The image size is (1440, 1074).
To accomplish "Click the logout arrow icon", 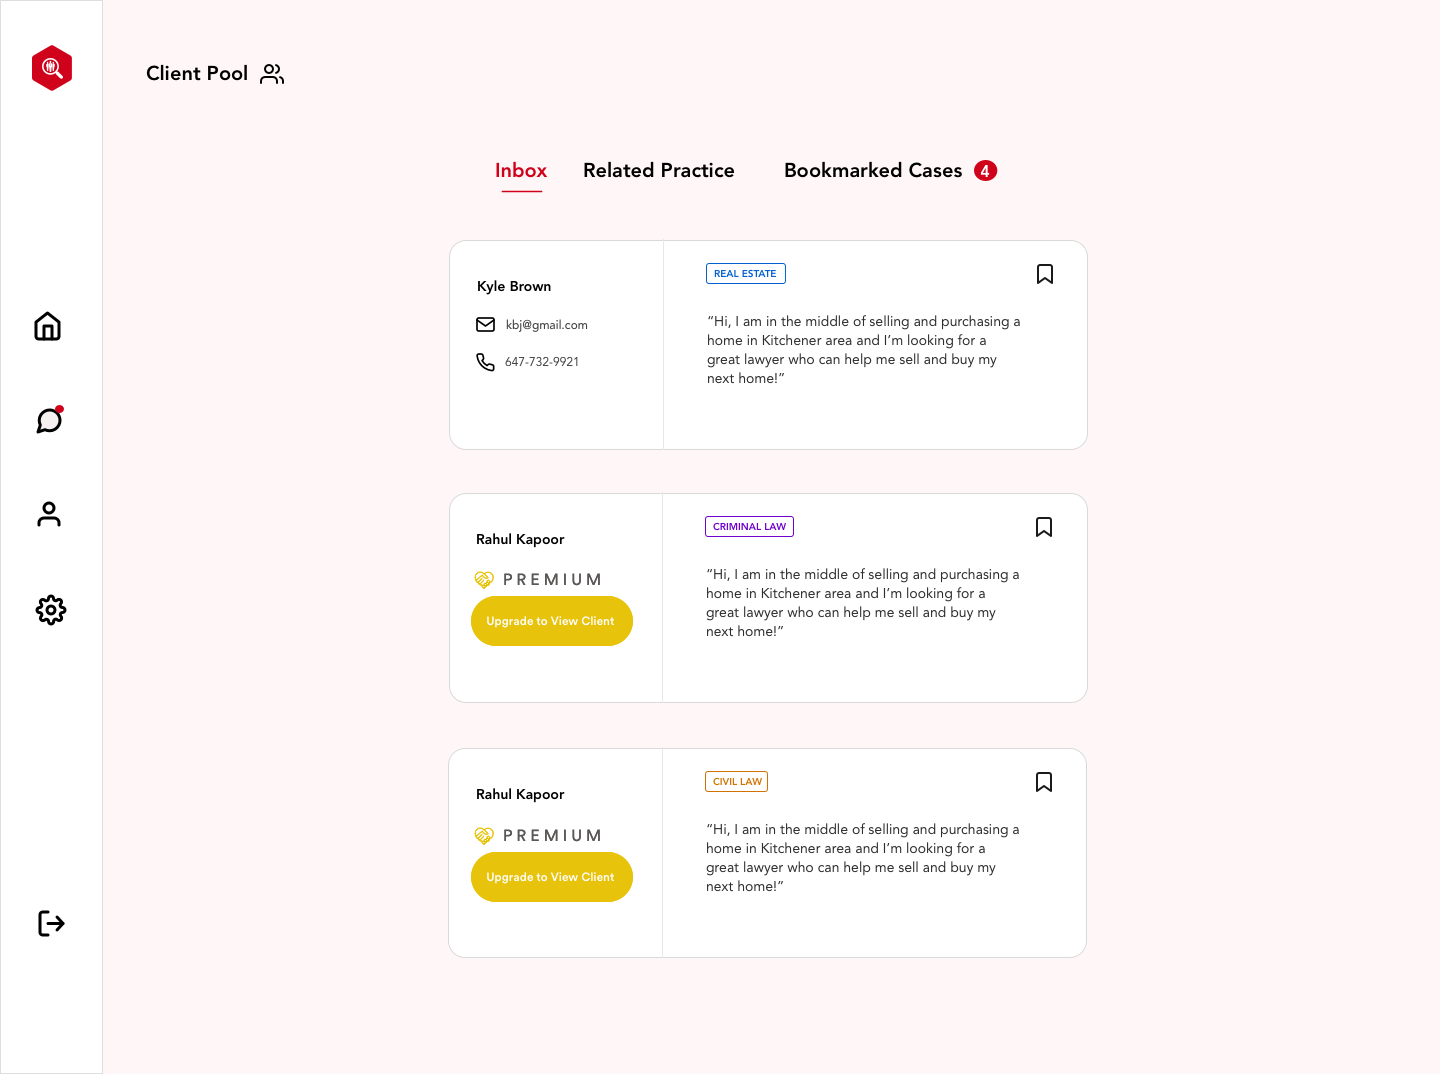I will 51,923.
